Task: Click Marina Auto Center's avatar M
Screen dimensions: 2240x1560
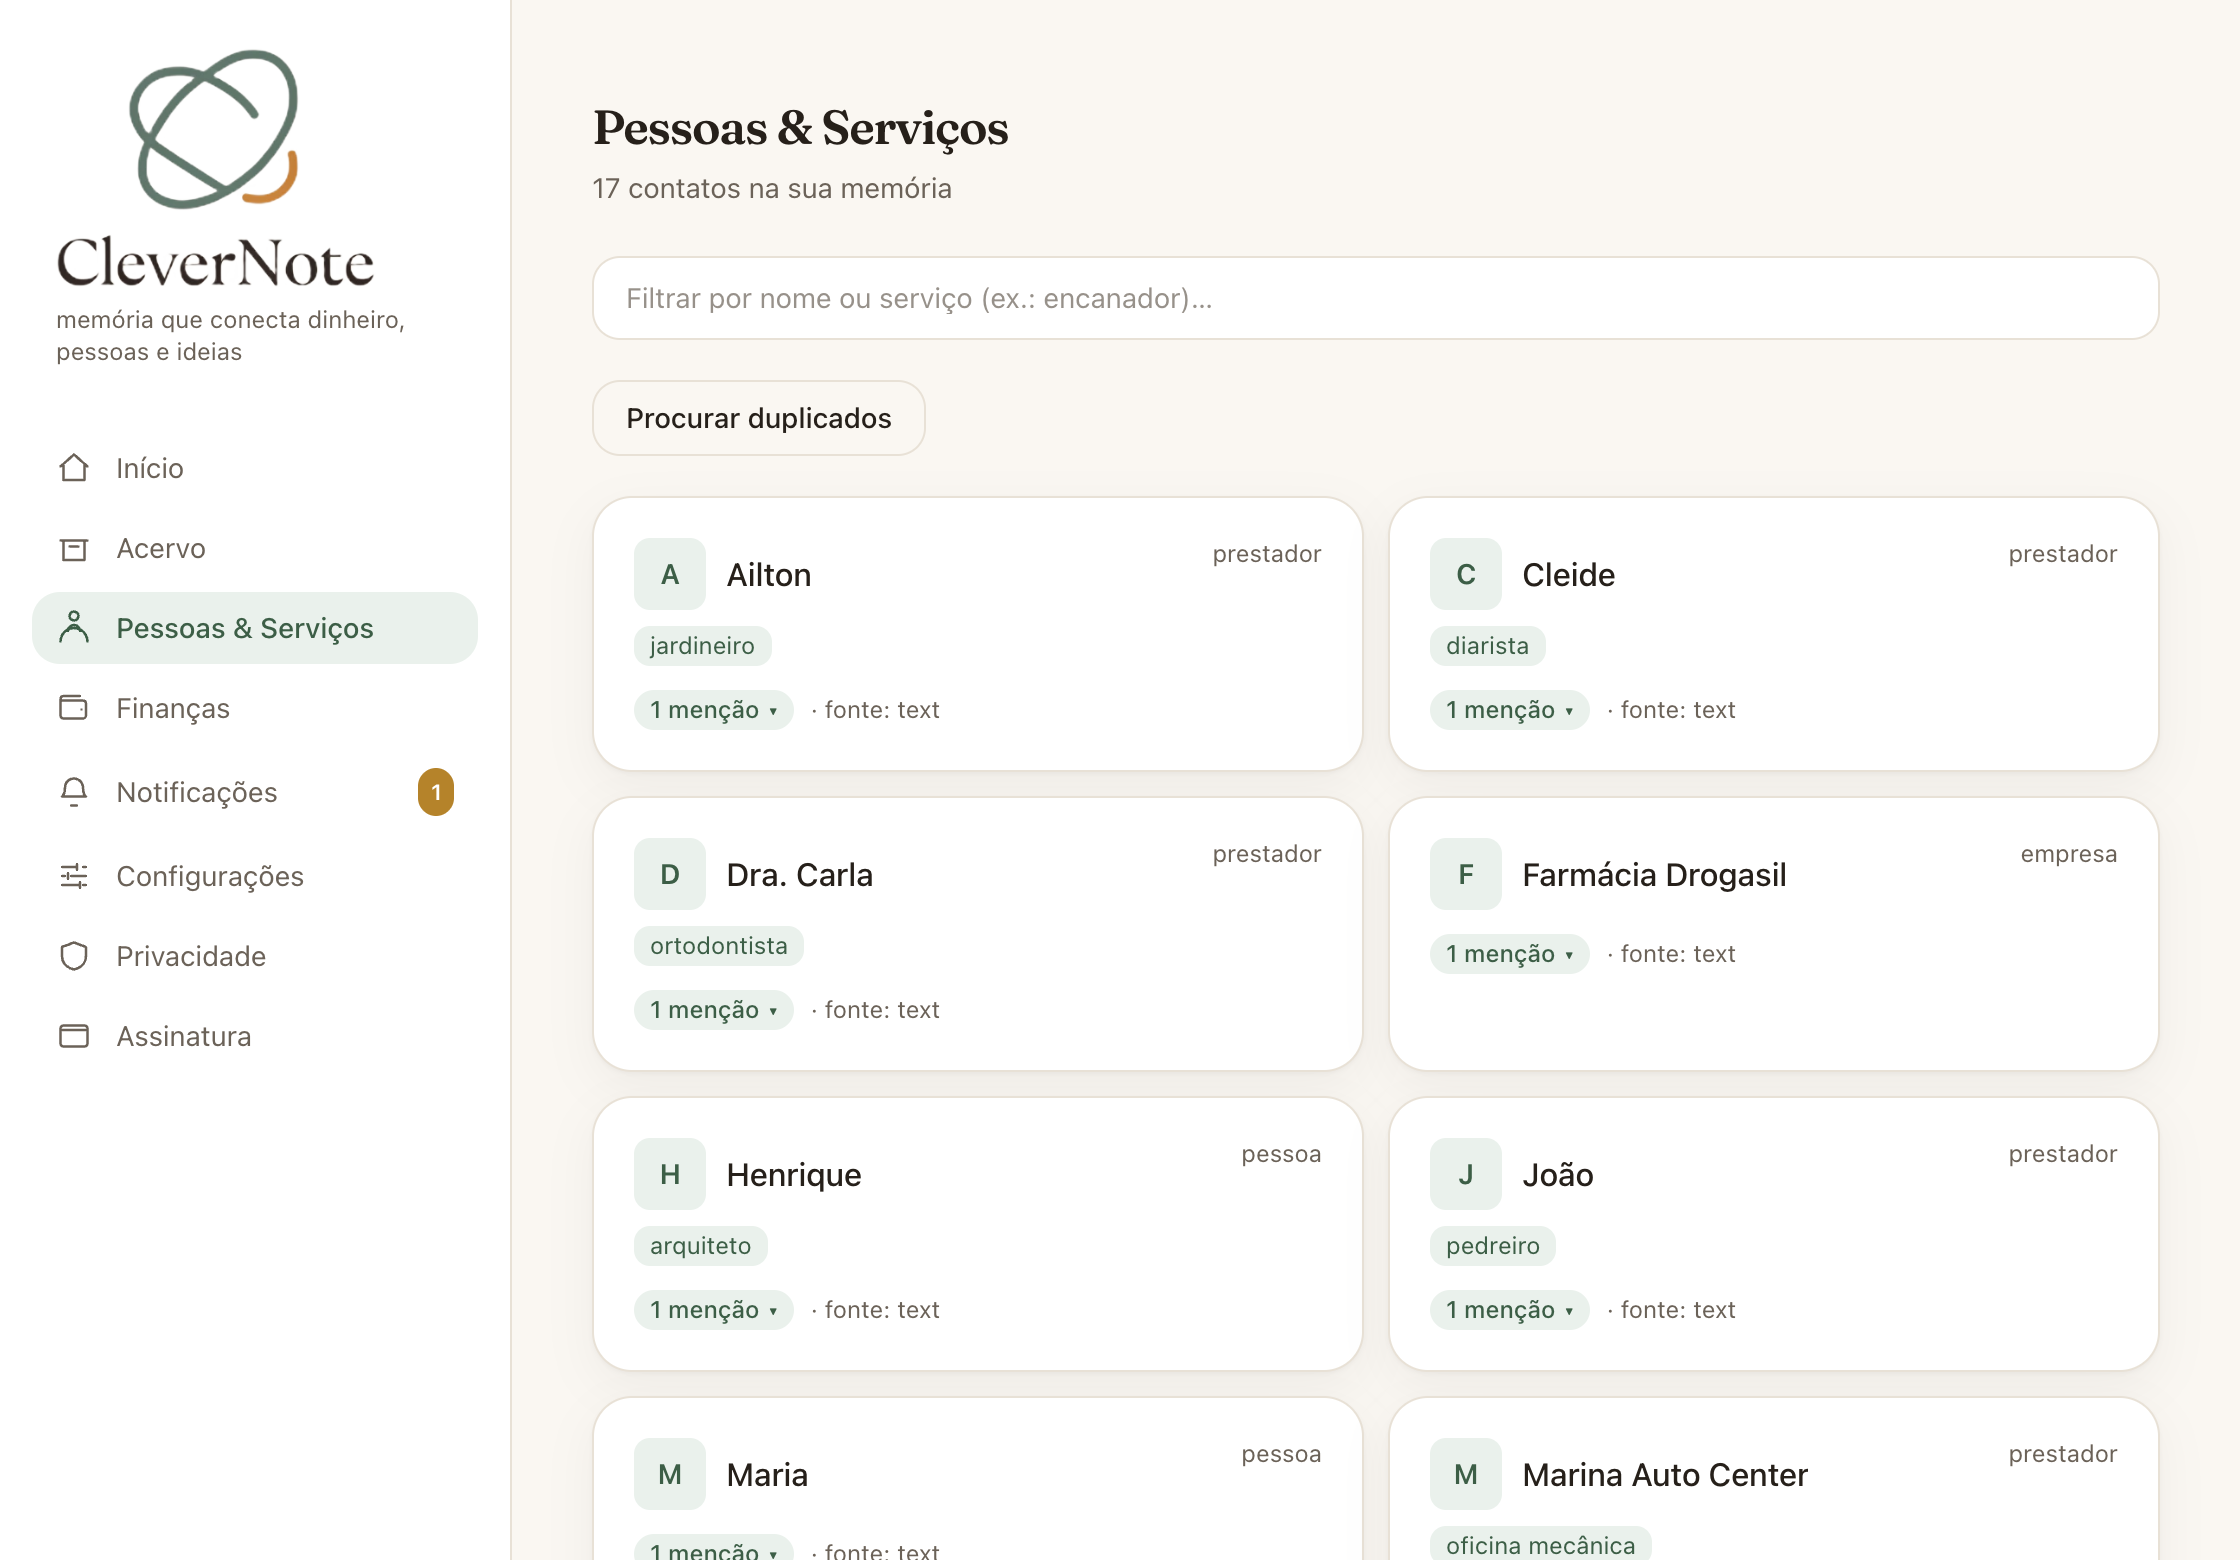Action: click(1466, 1474)
